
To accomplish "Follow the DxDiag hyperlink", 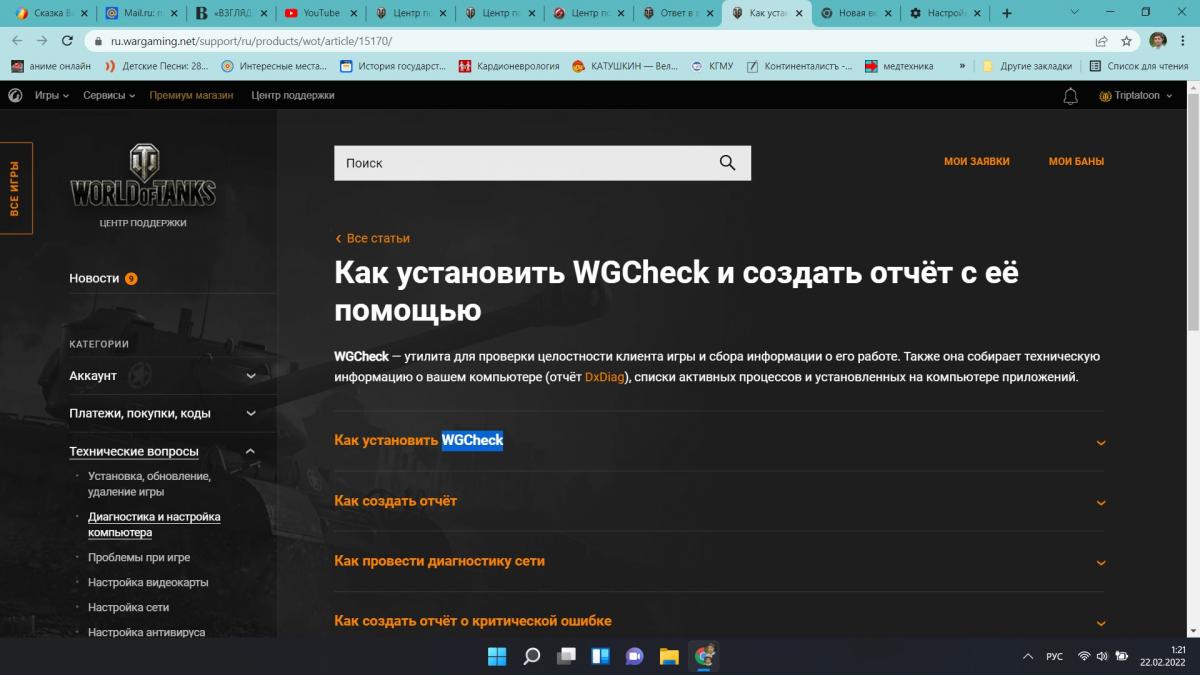I will pos(604,377).
